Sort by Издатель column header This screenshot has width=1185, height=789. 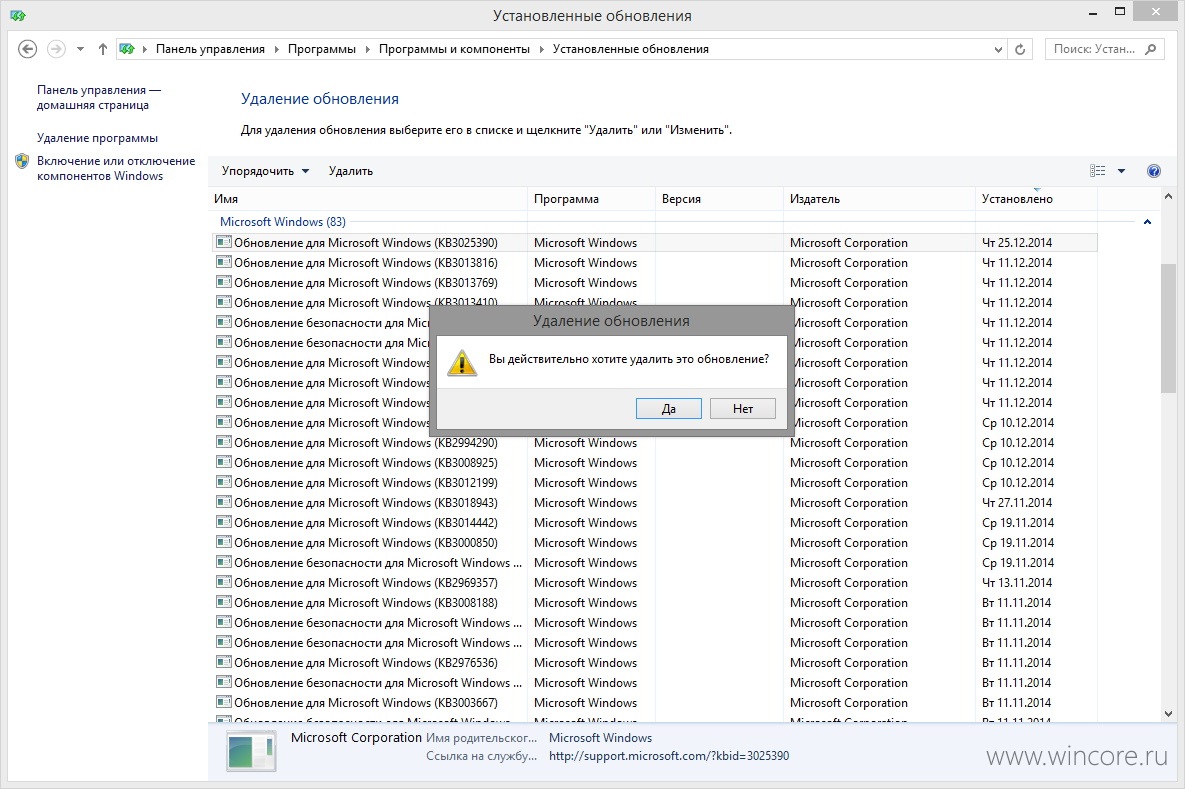tap(879, 199)
